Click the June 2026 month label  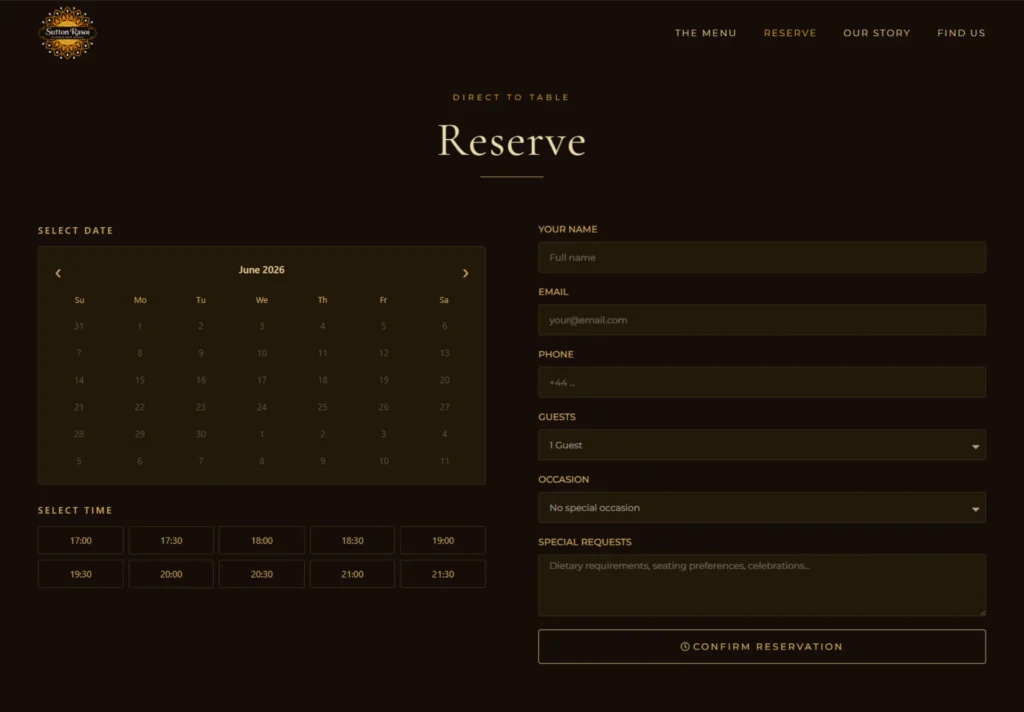click(x=261, y=270)
